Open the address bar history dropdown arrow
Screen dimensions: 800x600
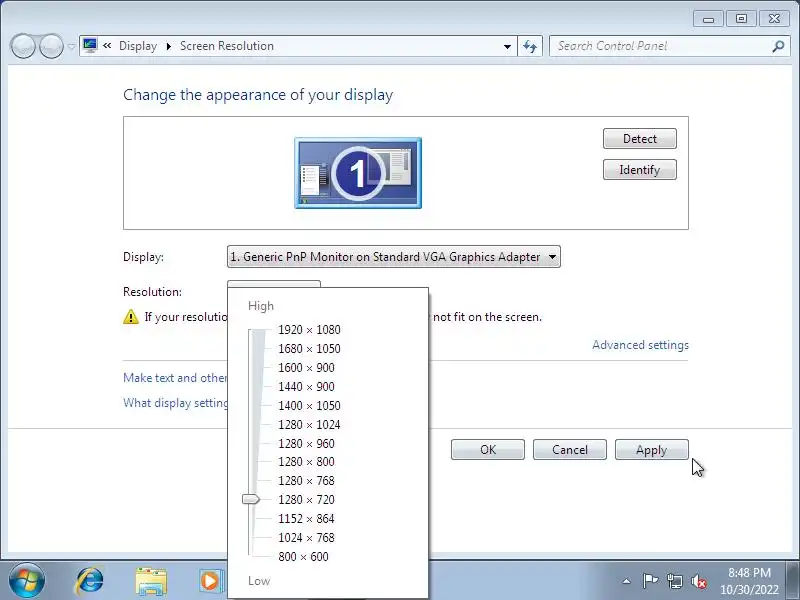point(507,46)
